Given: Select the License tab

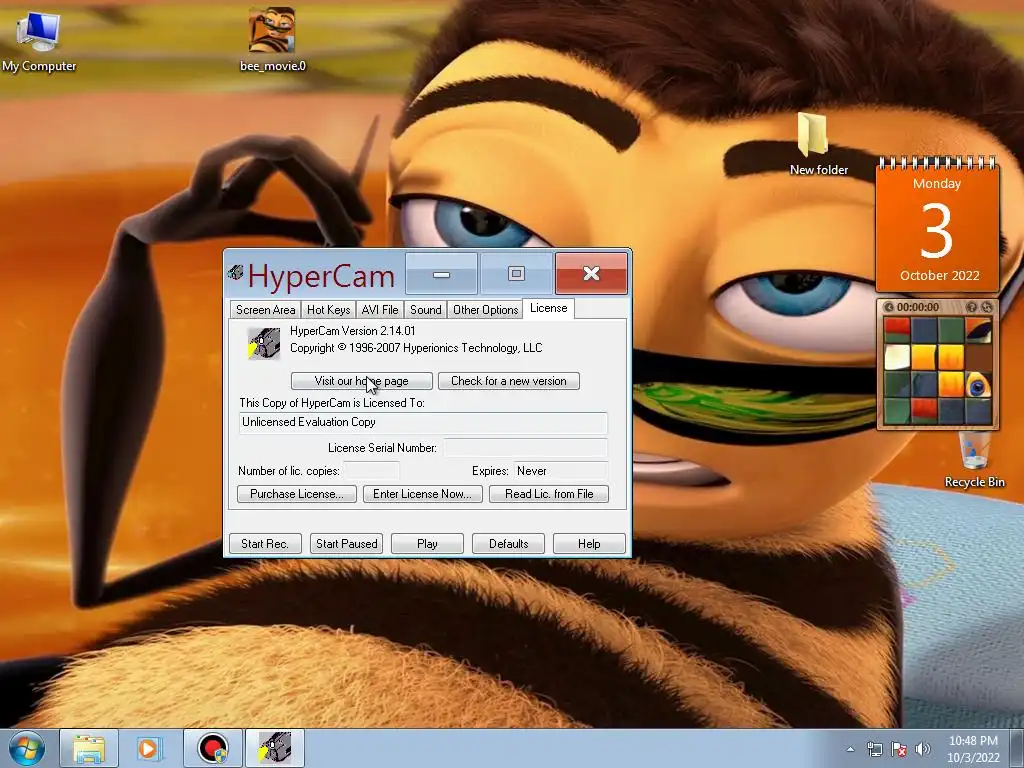Looking at the screenshot, I should pos(549,308).
